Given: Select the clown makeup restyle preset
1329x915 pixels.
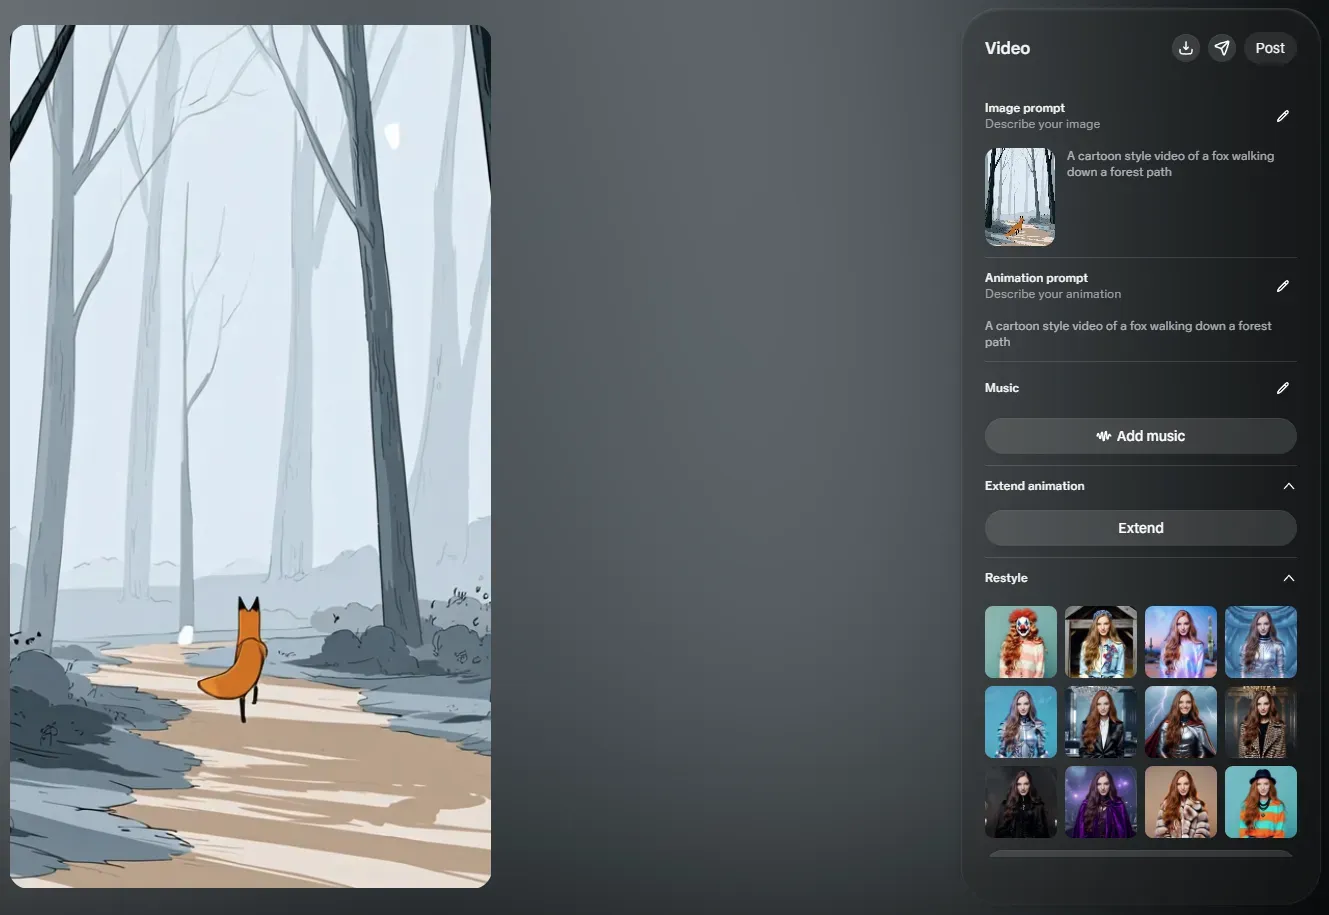Looking at the screenshot, I should pos(1020,642).
